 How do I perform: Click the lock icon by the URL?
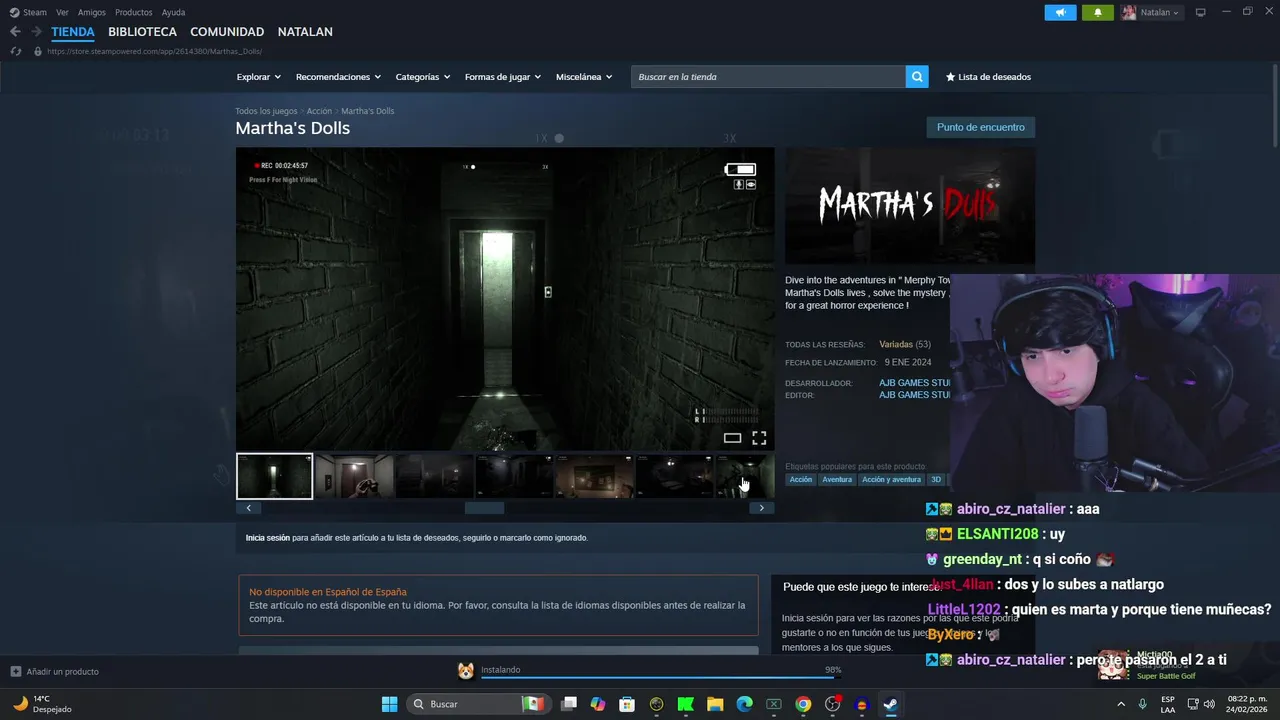click(38, 51)
